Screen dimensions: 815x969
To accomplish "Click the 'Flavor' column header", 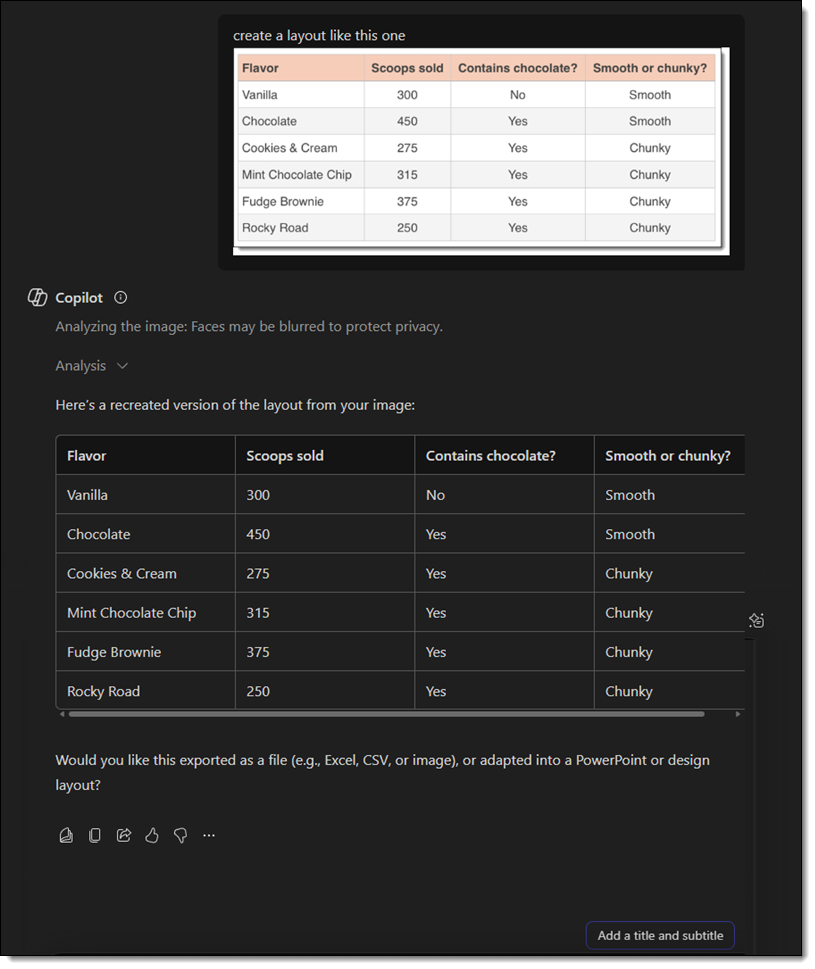I will 87,455.
